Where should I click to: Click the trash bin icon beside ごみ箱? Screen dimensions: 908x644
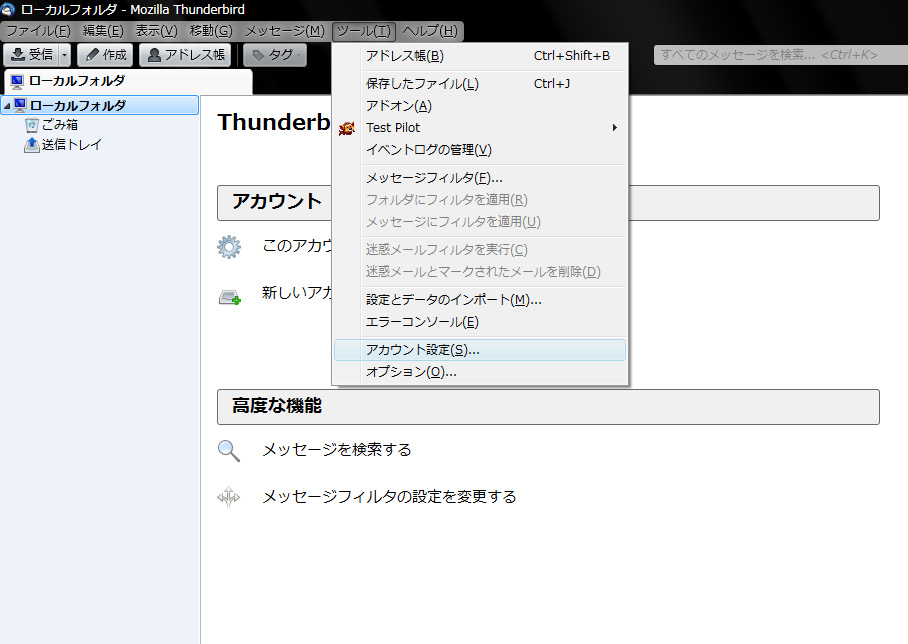[x=32, y=125]
